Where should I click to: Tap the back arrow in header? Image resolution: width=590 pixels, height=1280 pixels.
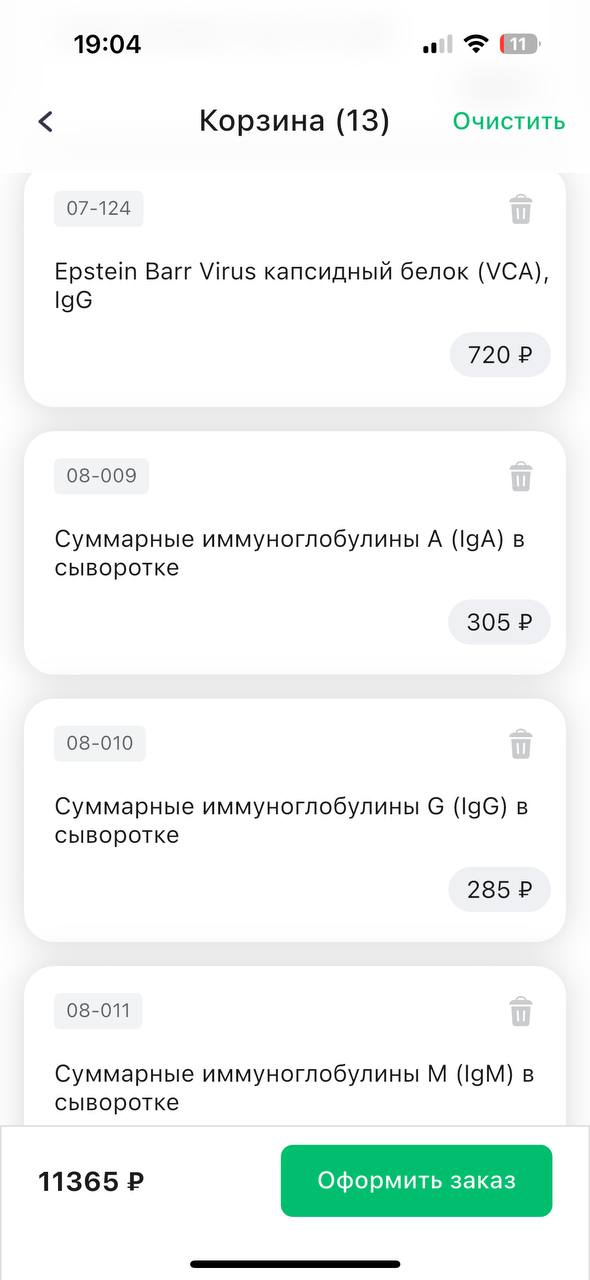(45, 122)
